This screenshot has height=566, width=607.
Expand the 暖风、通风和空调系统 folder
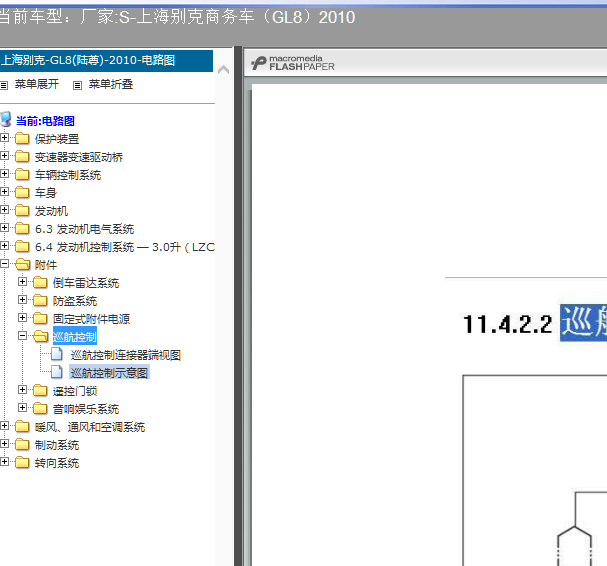coord(4,425)
